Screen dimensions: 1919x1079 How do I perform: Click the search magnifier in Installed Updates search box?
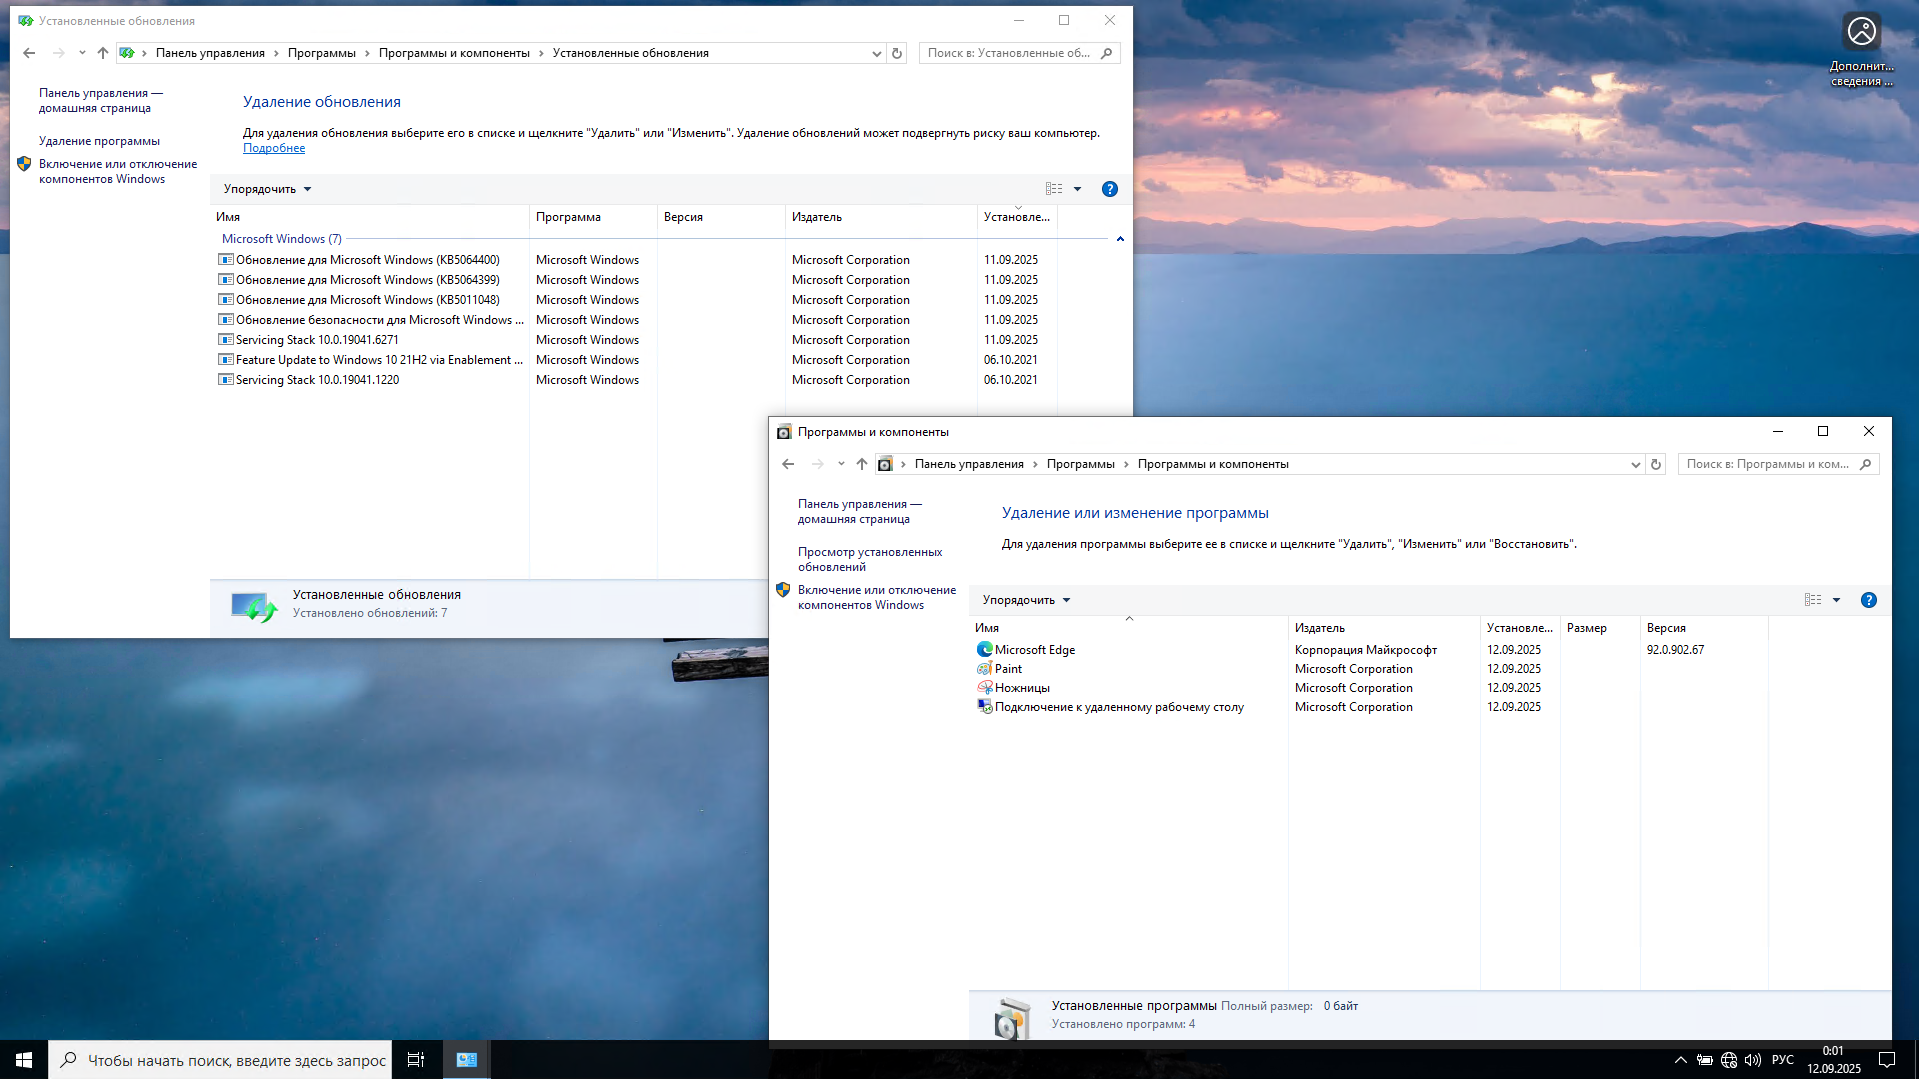point(1106,53)
